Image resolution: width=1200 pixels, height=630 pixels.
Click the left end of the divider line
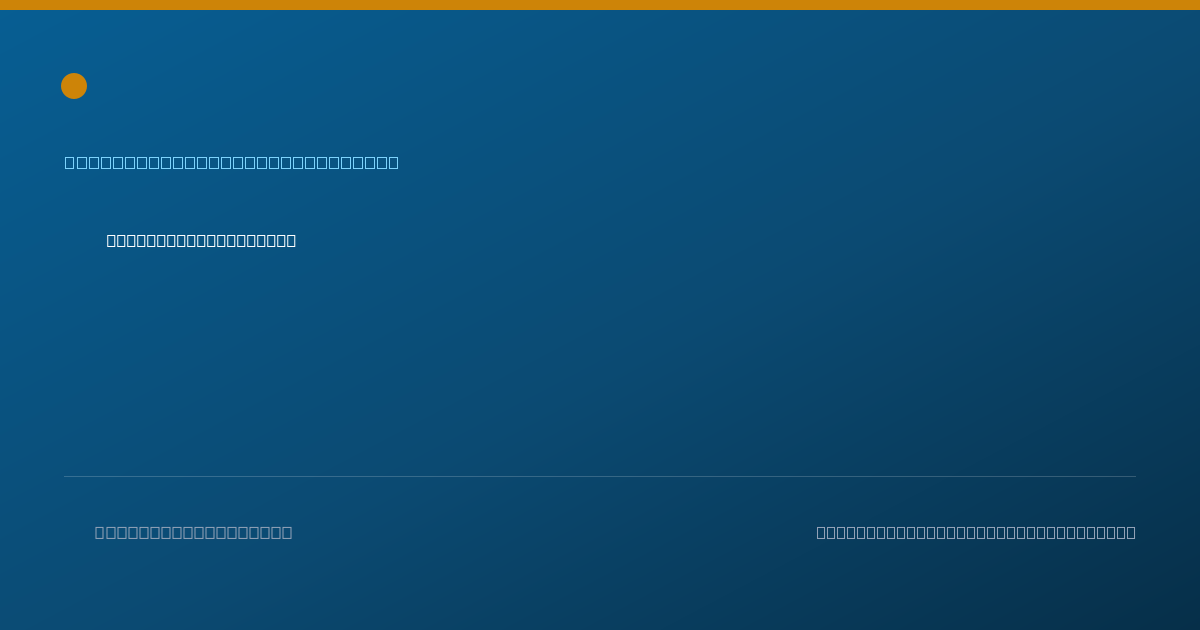pos(66,476)
